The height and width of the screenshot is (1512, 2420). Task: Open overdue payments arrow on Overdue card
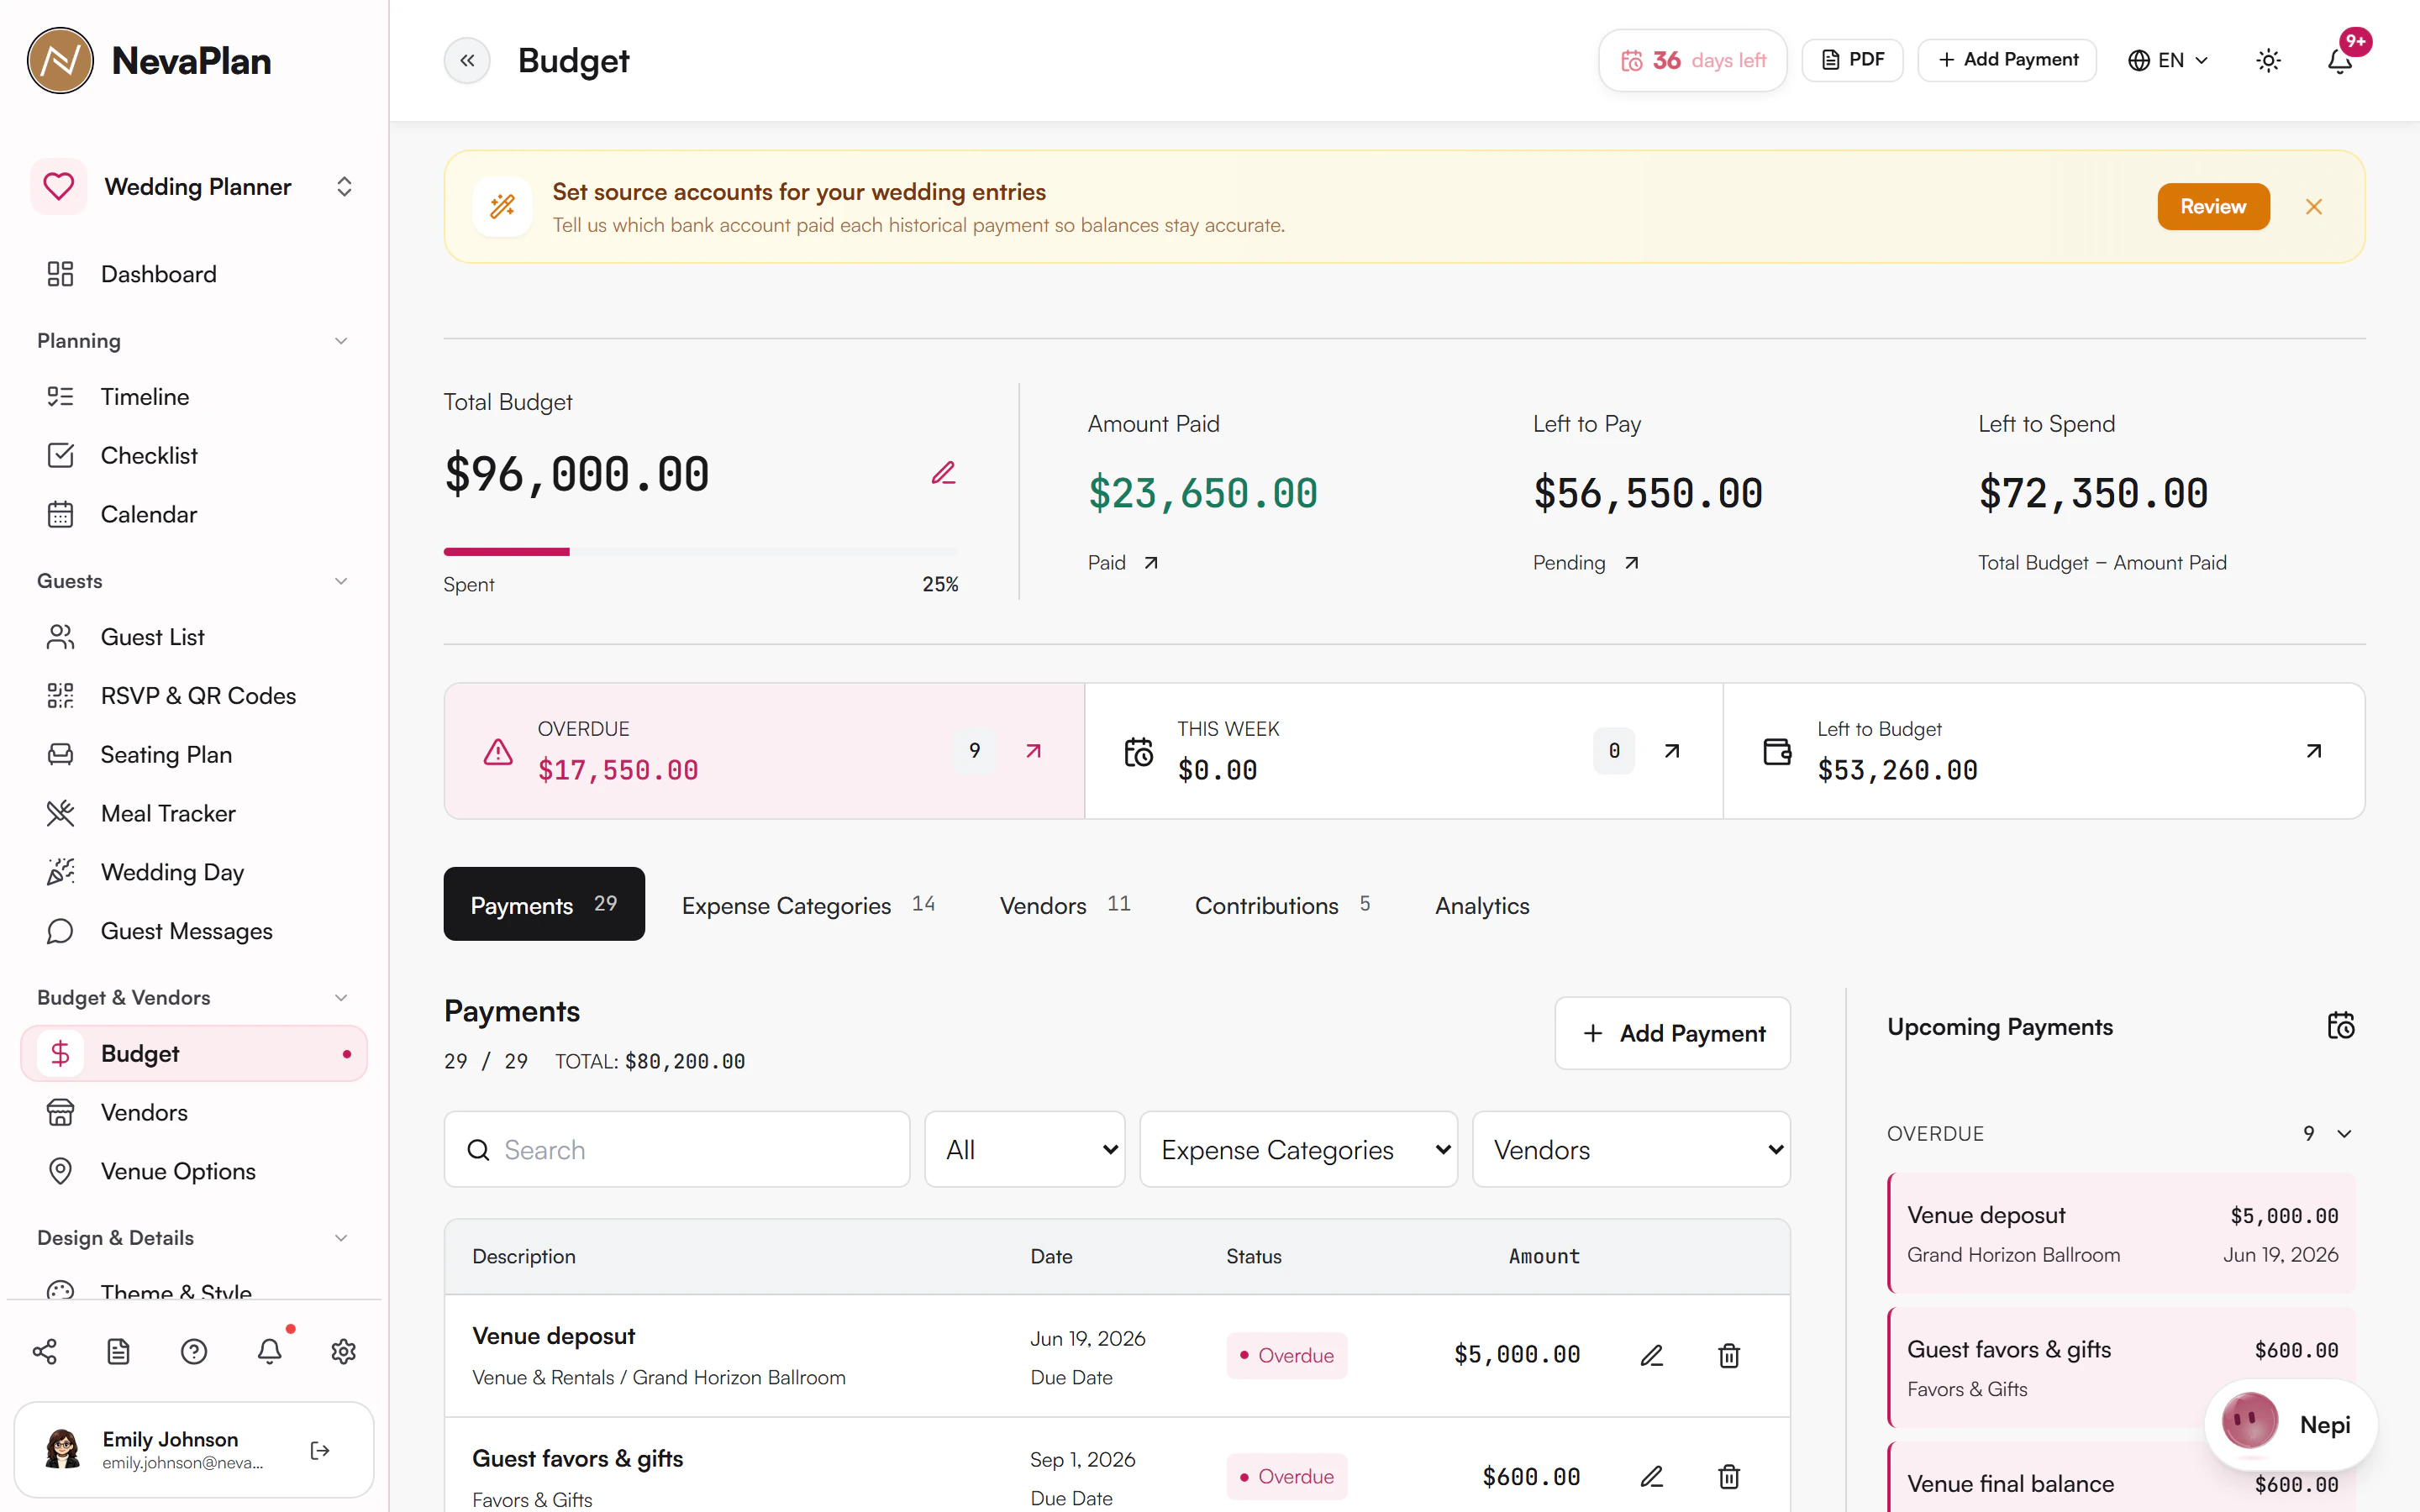(x=1034, y=751)
